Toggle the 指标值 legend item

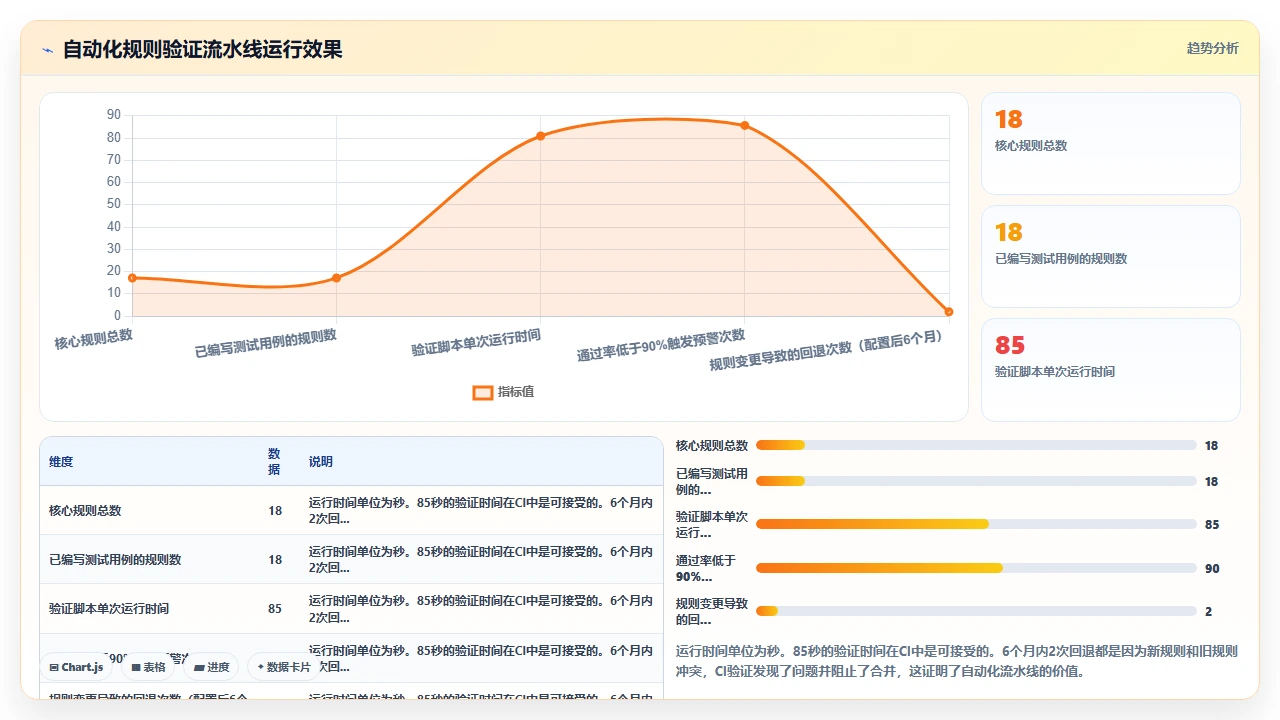tap(504, 392)
